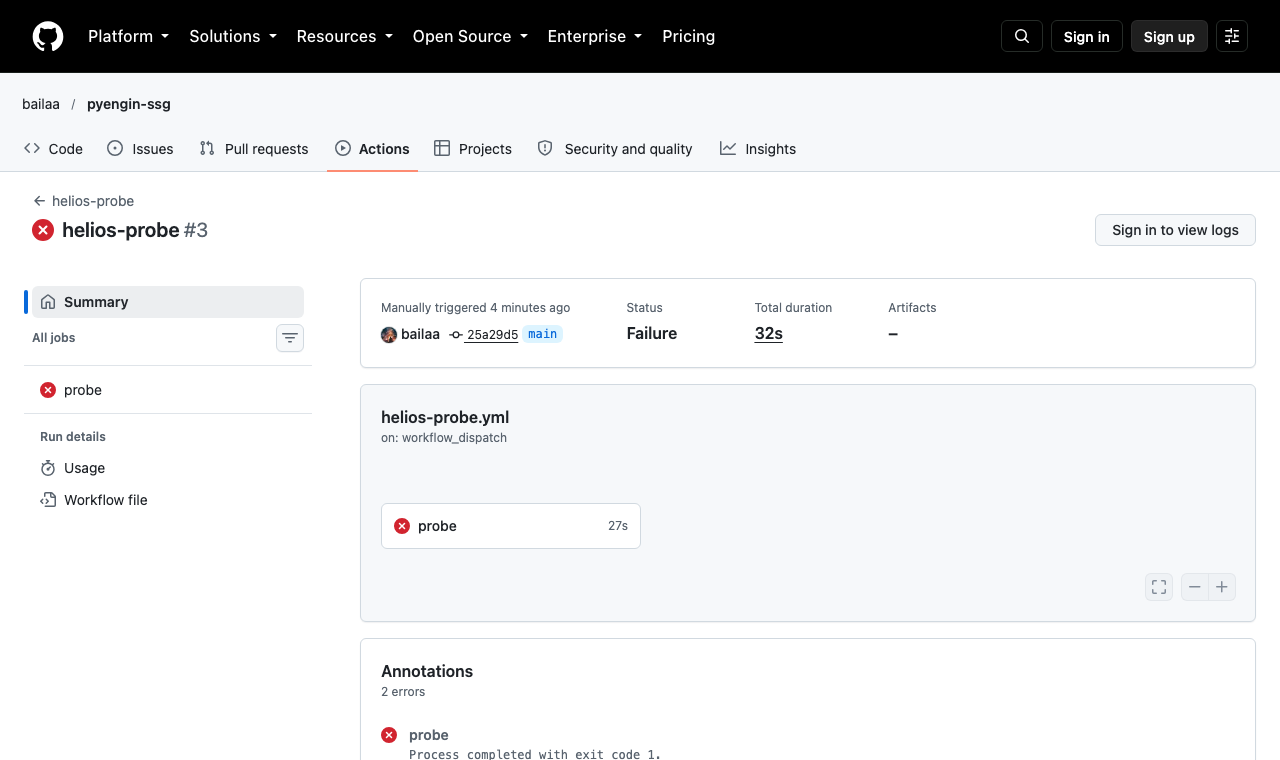Open Workflow file in sidebar
Image resolution: width=1280 pixels, height=760 pixels.
[x=168, y=500]
